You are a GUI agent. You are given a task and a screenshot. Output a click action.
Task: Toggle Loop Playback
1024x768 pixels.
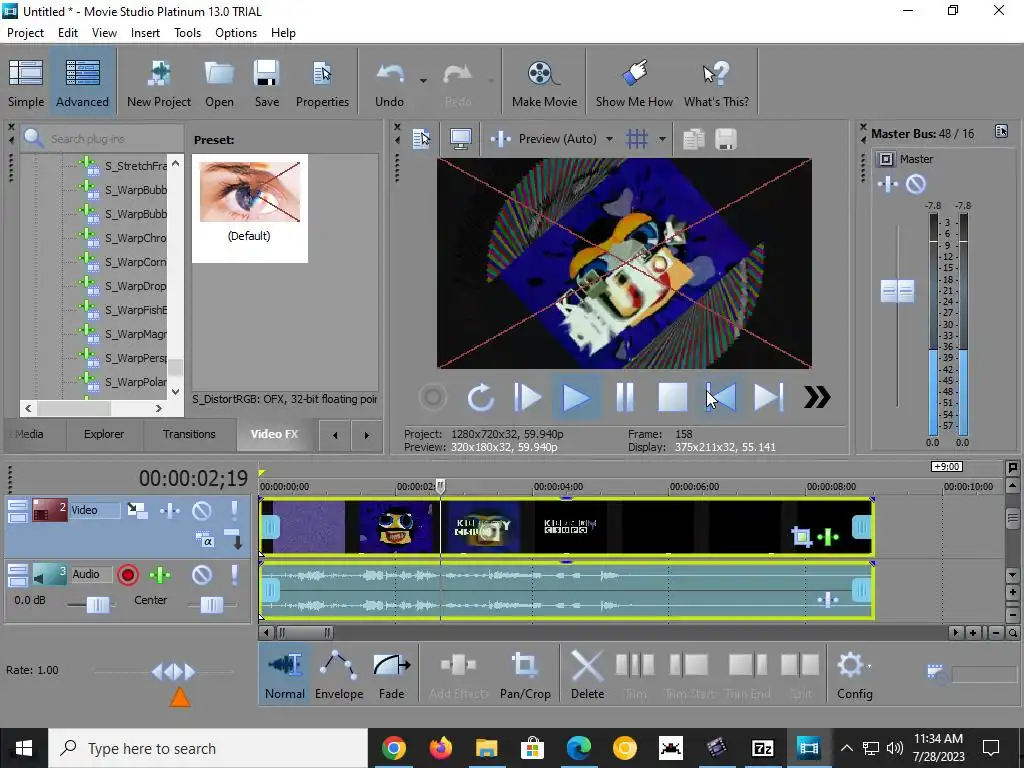click(481, 397)
